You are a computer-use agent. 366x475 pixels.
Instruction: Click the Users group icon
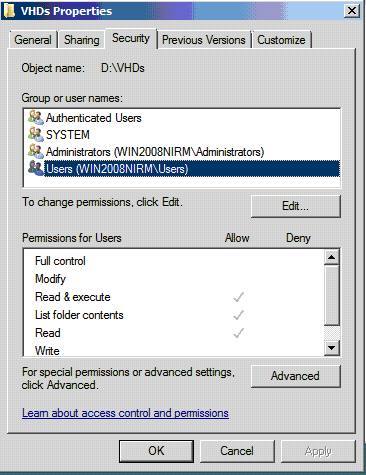pyautogui.click(x=36, y=168)
